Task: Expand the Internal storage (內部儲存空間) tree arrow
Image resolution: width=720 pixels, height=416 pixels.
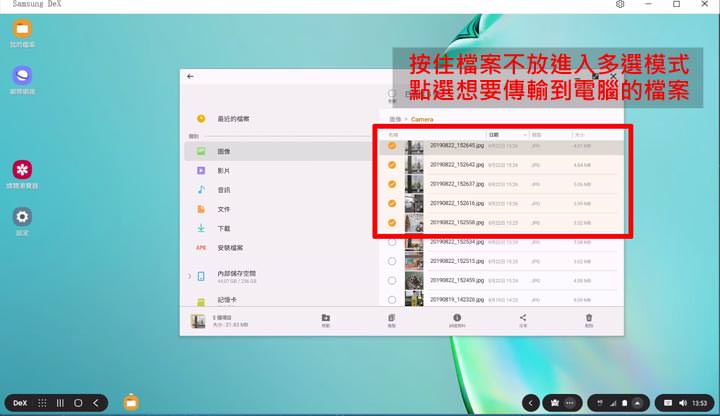Action: click(x=189, y=276)
